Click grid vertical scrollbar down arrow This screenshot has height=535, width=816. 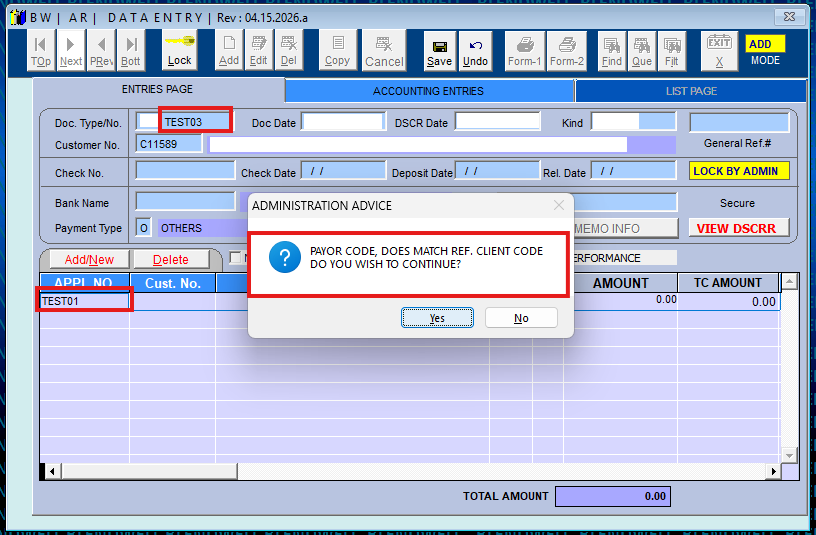click(789, 456)
